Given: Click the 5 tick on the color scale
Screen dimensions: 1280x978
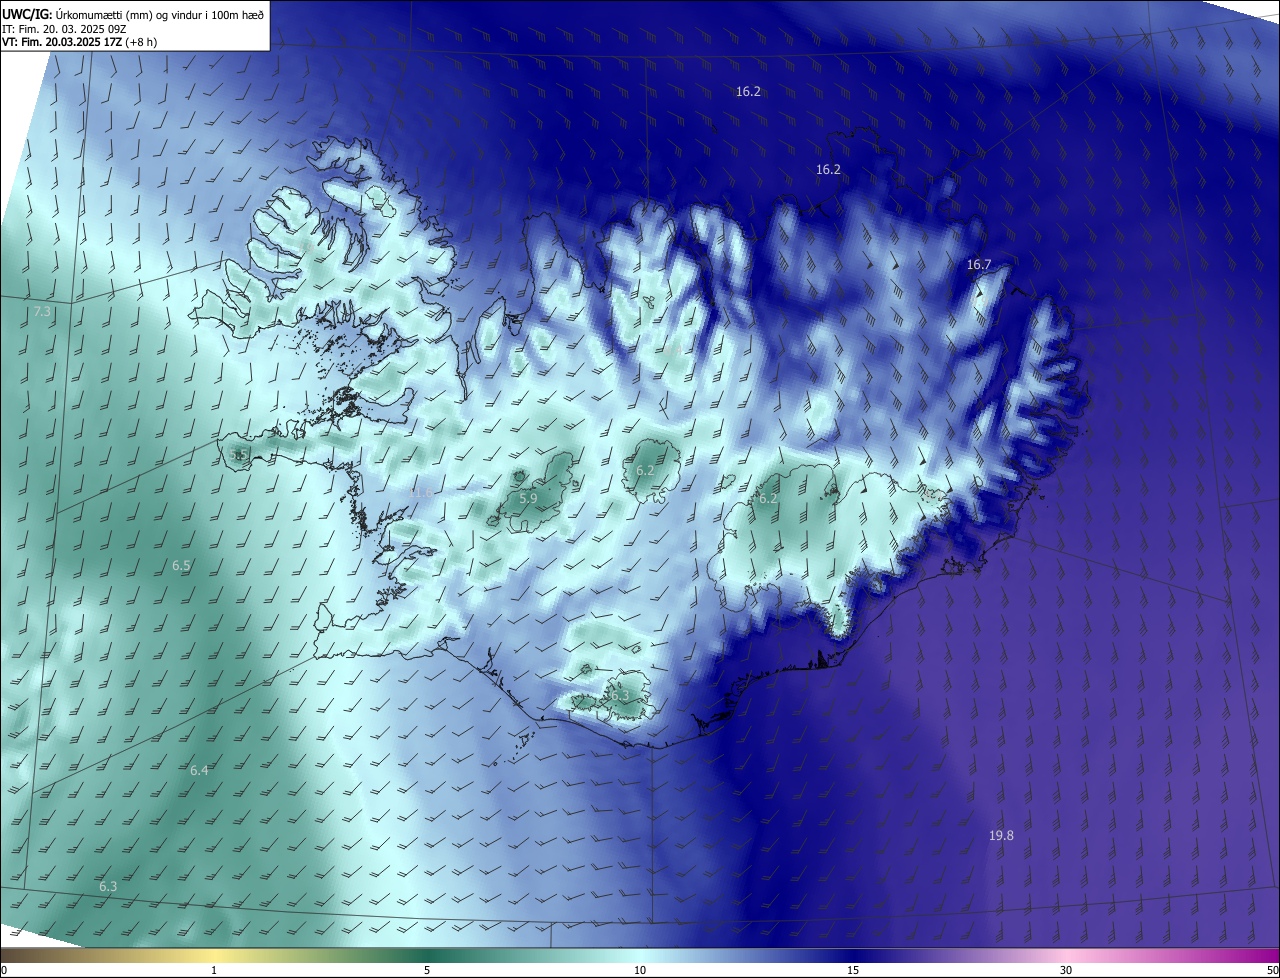Looking at the screenshot, I should click(427, 971).
